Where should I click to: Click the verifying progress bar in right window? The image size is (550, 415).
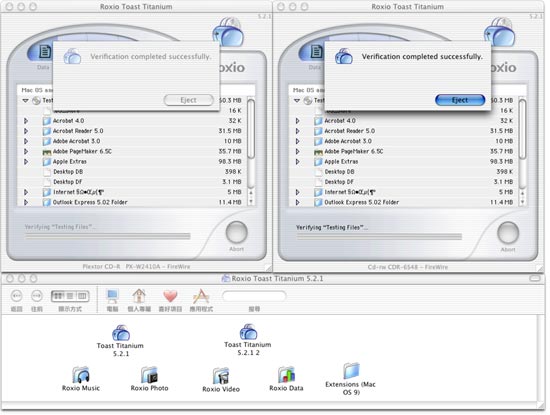[379, 237]
